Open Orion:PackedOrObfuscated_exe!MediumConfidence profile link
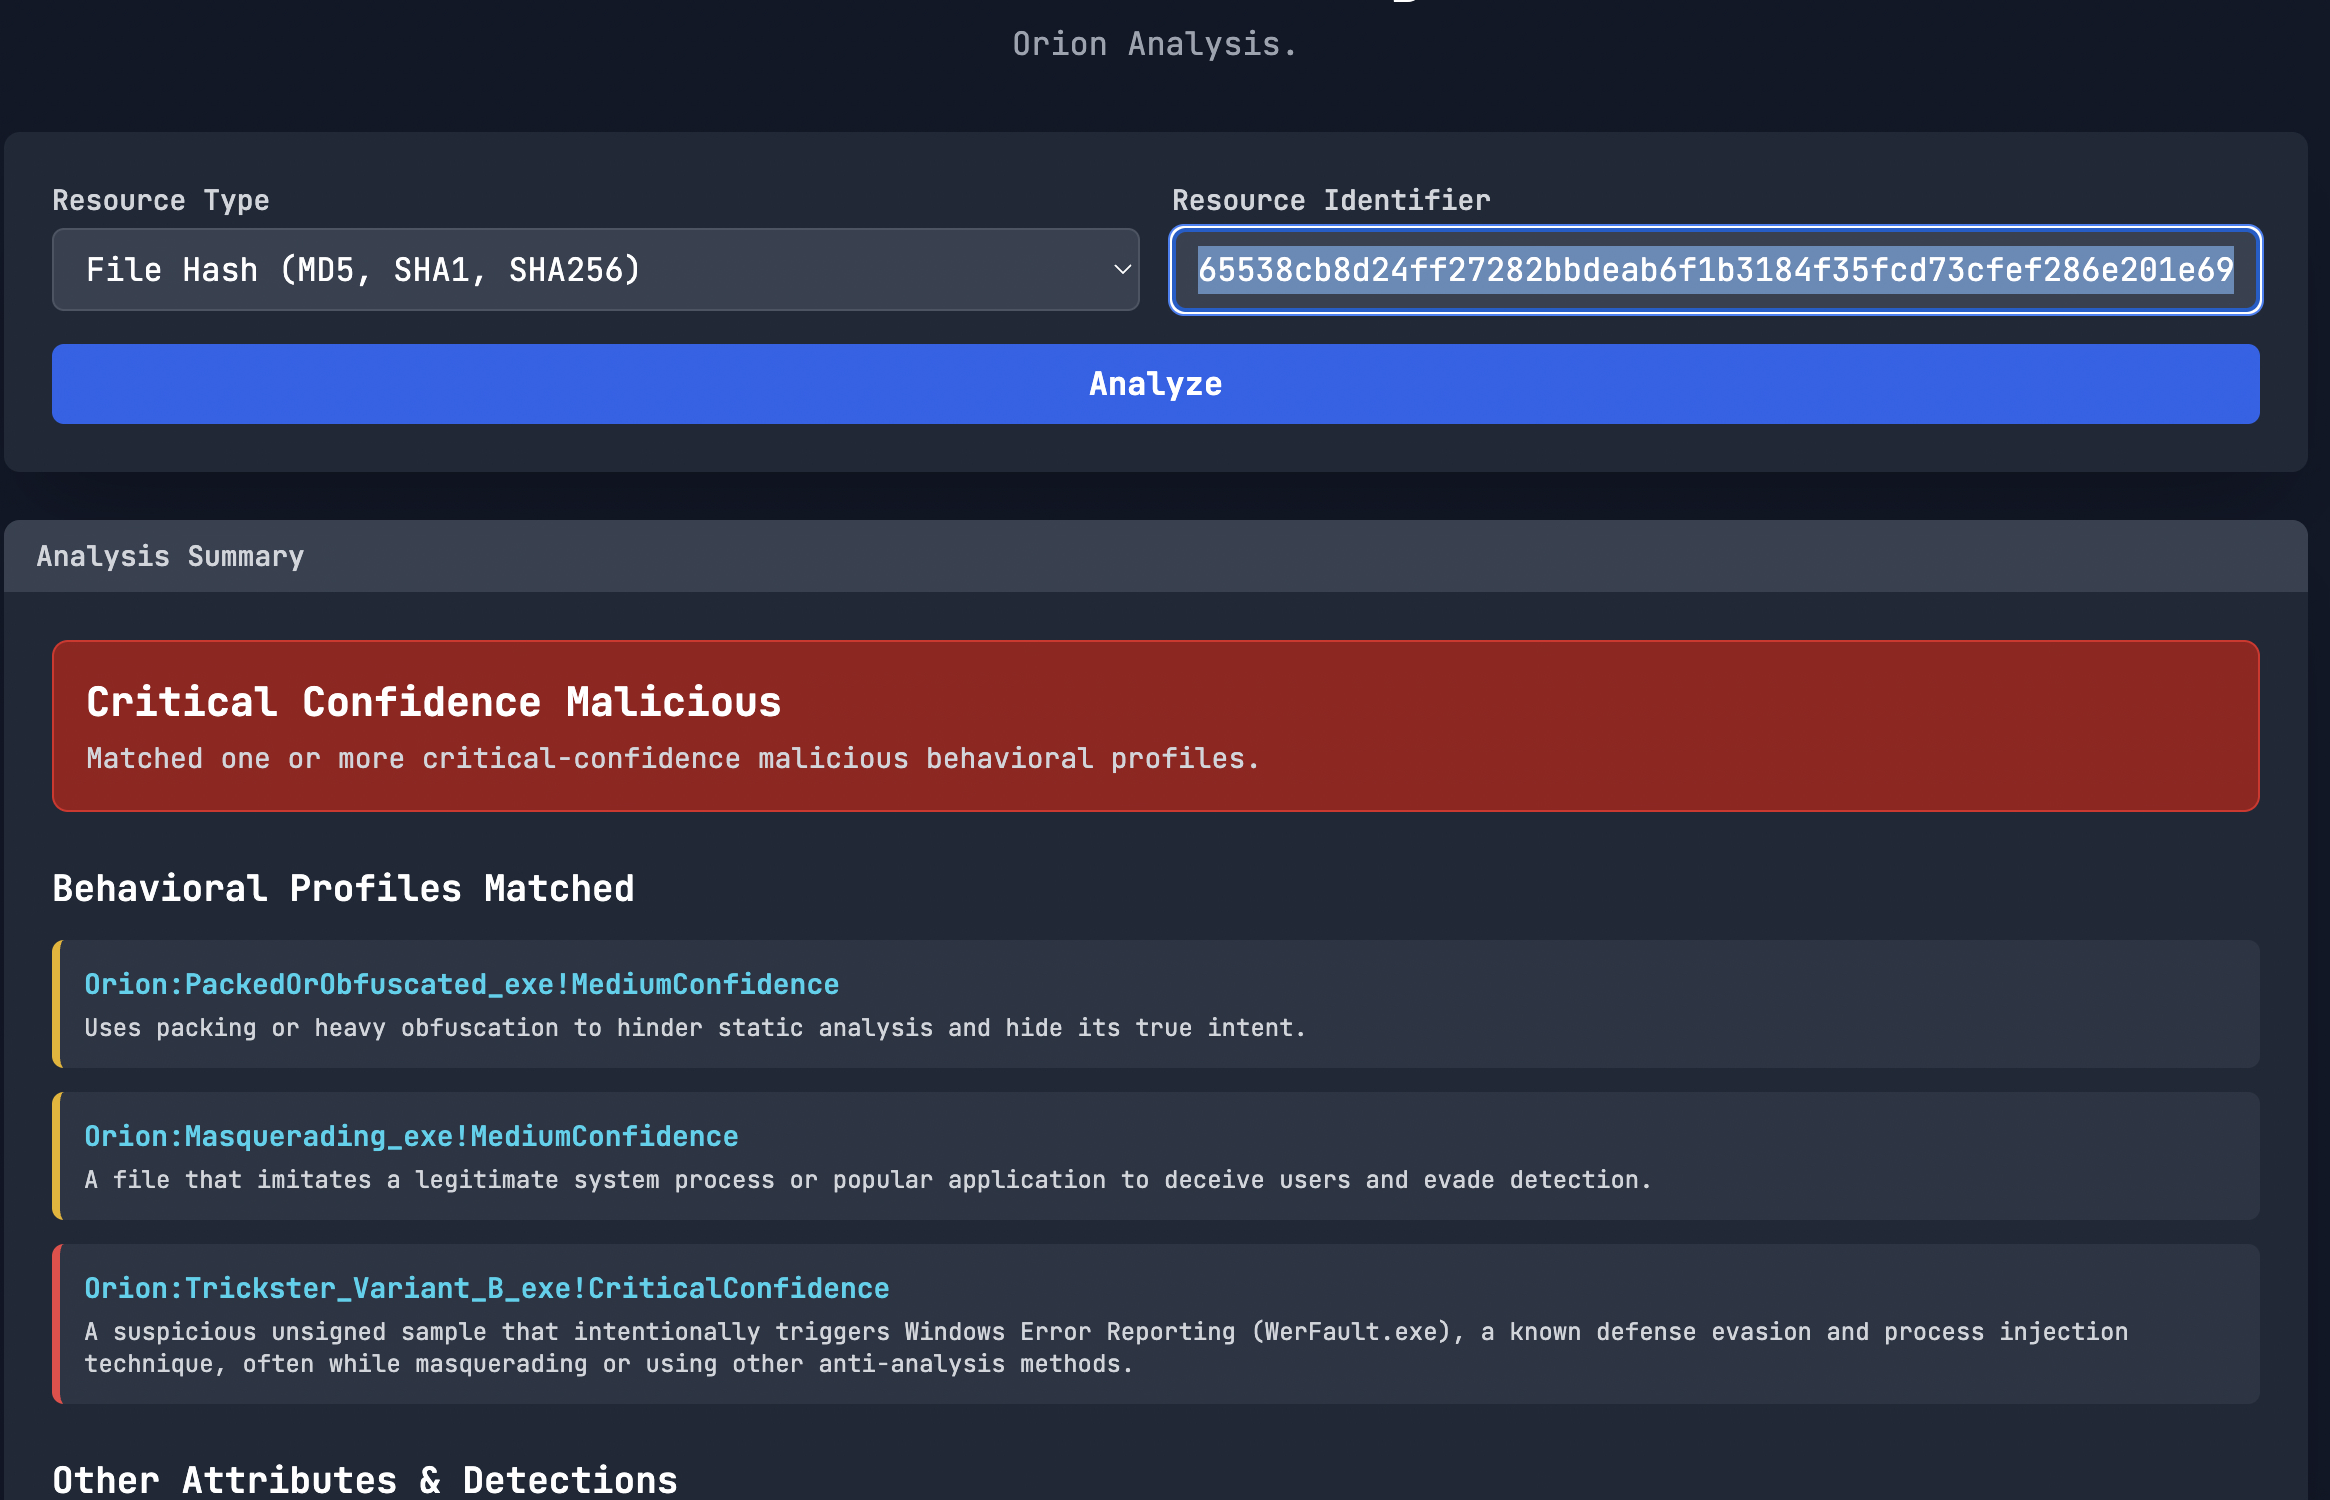This screenshot has height=1500, width=2330. point(461,984)
